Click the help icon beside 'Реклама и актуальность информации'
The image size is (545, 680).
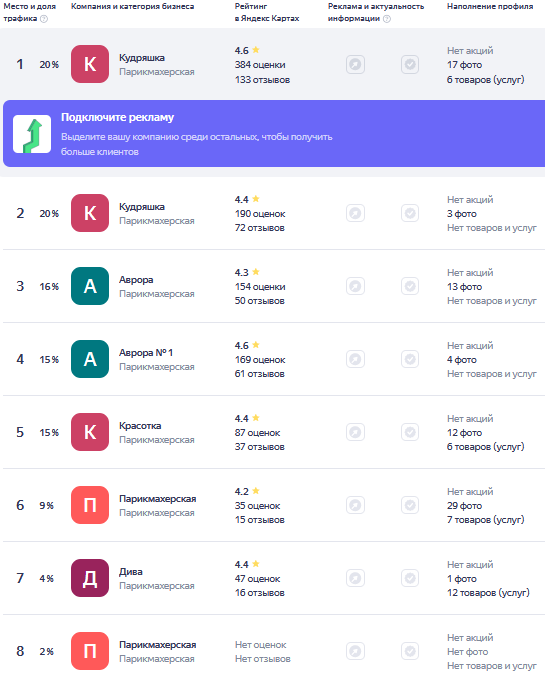click(387, 19)
